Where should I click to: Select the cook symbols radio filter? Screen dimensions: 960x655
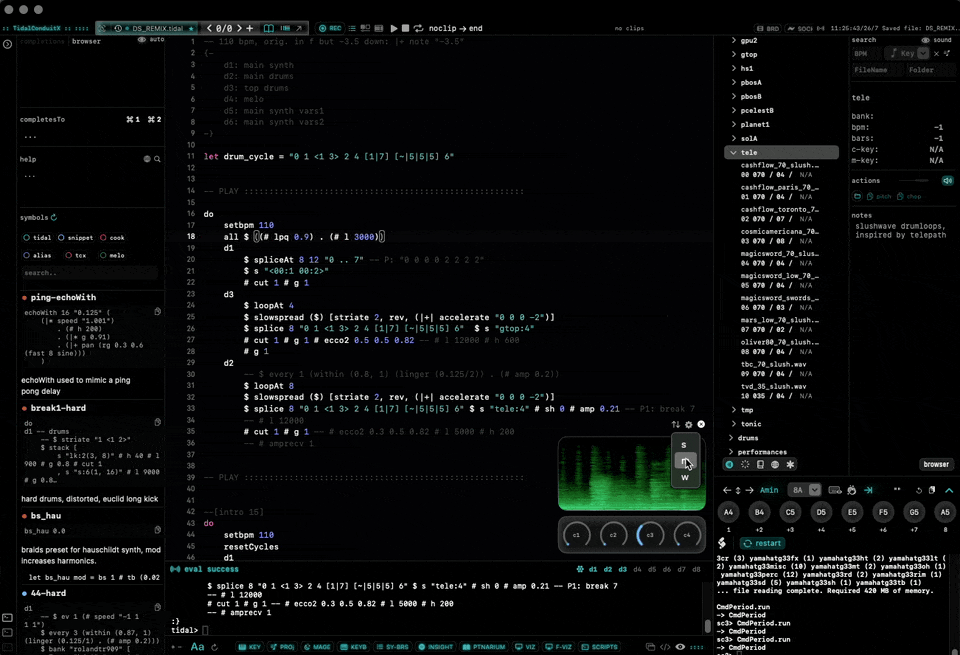112,238
